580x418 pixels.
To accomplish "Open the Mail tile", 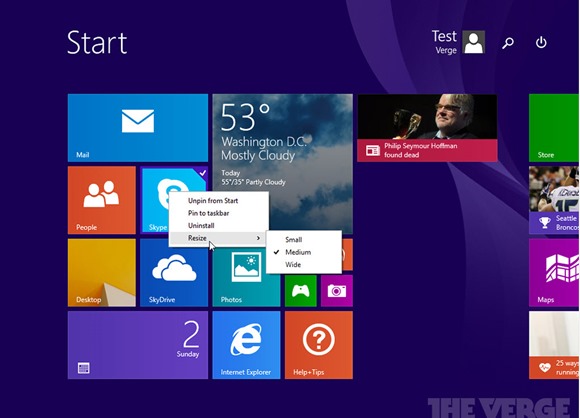I will (138, 128).
